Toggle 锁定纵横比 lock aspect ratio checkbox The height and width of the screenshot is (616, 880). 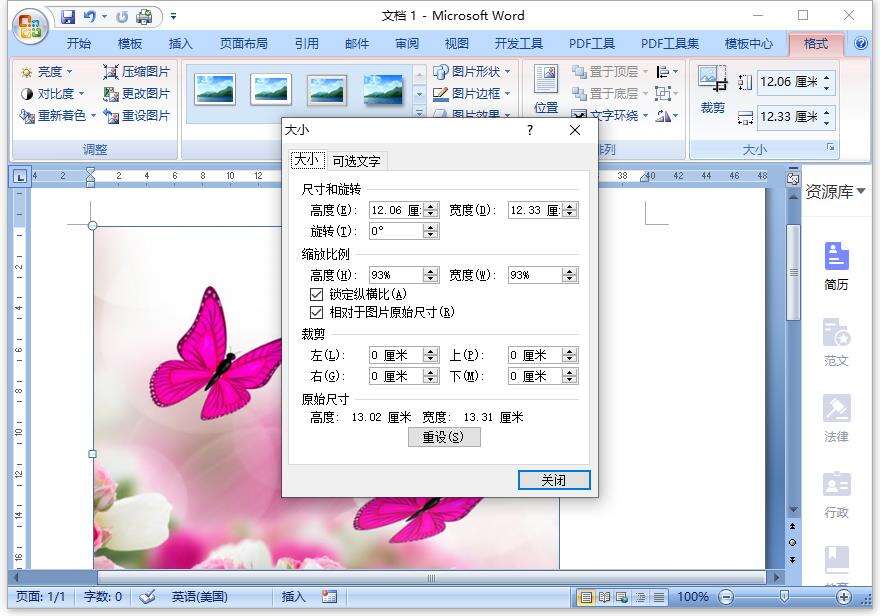point(317,294)
